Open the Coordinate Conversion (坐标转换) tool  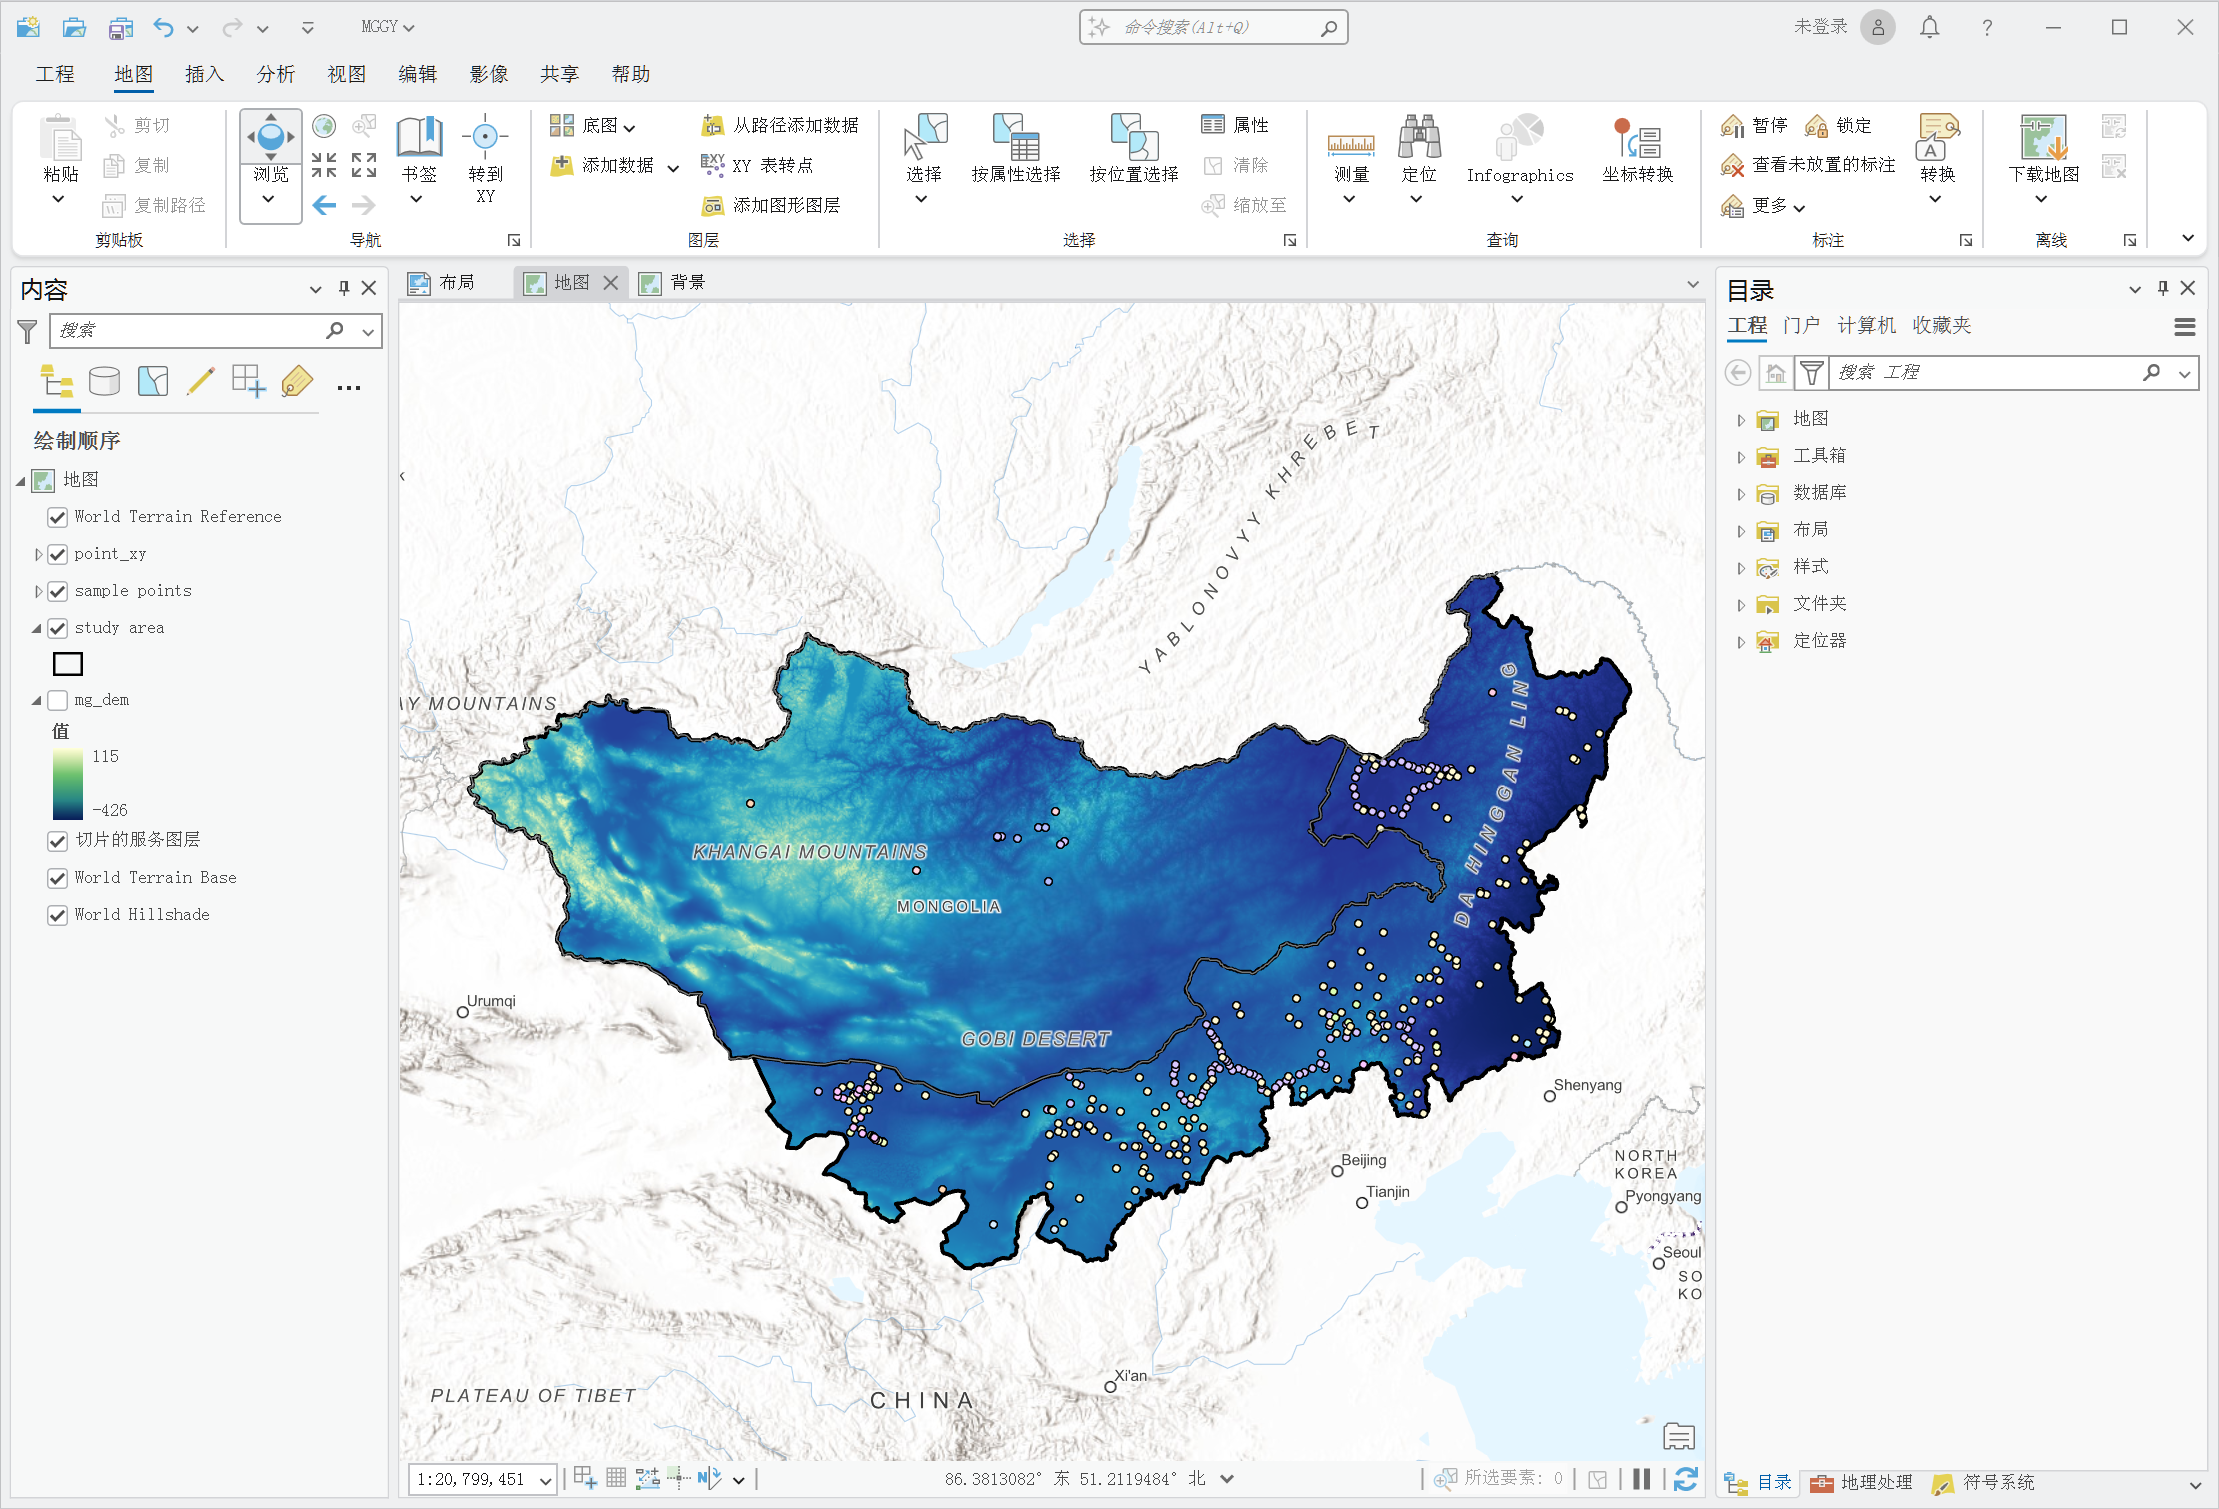1636,140
